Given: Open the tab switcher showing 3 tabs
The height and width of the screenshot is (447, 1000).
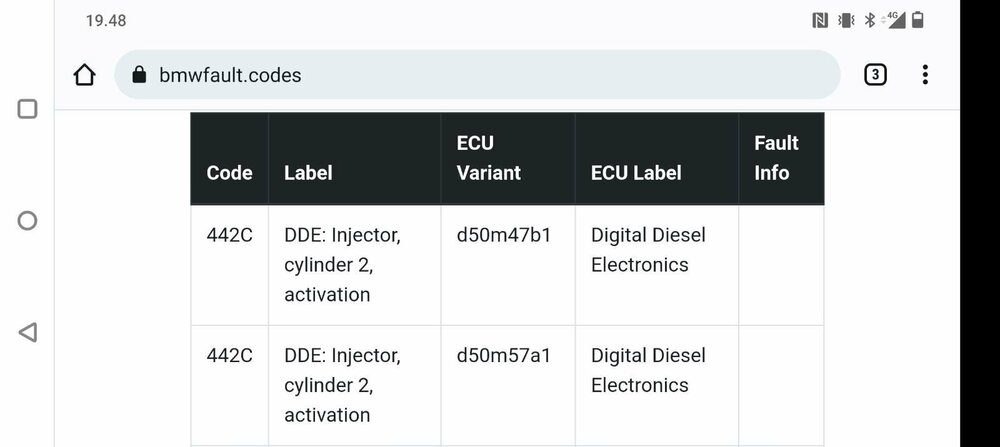Looking at the screenshot, I should click(875, 75).
